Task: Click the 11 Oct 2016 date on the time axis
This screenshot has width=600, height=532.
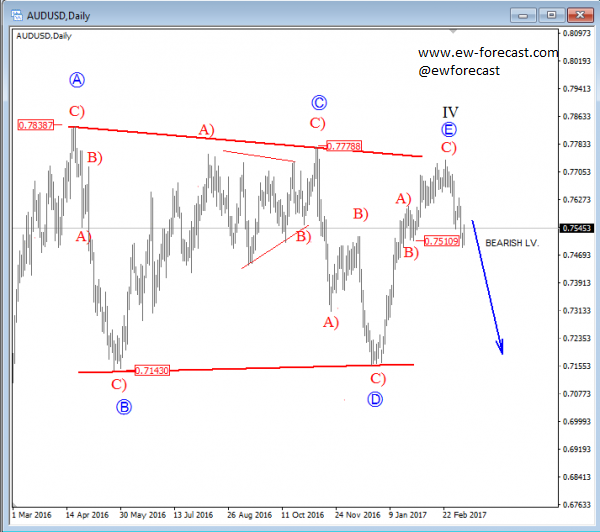Action: coord(303,516)
